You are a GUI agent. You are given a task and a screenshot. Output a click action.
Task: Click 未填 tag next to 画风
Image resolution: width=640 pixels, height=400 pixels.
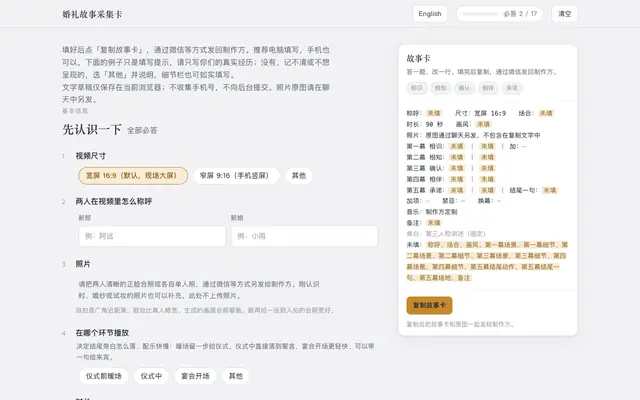[483, 124]
